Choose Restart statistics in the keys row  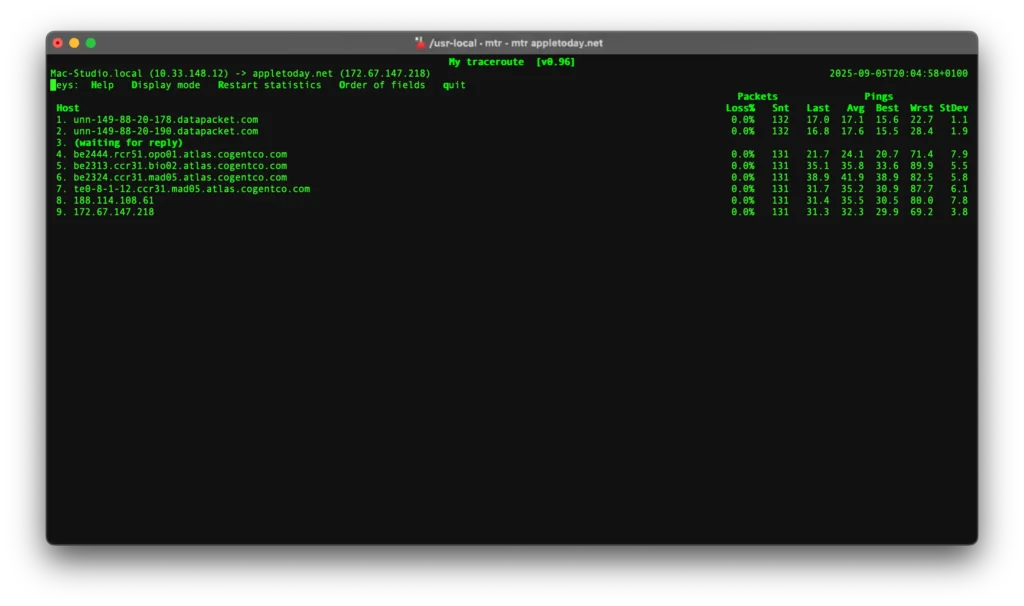pyautogui.click(x=269, y=85)
